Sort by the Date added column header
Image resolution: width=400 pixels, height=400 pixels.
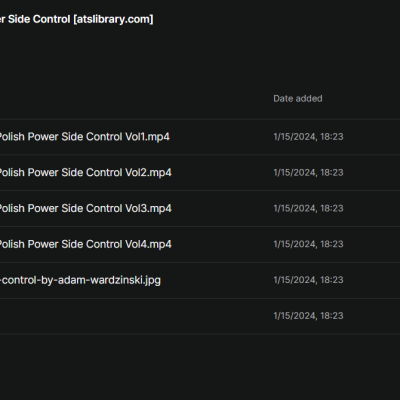pyautogui.click(x=298, y=99)
